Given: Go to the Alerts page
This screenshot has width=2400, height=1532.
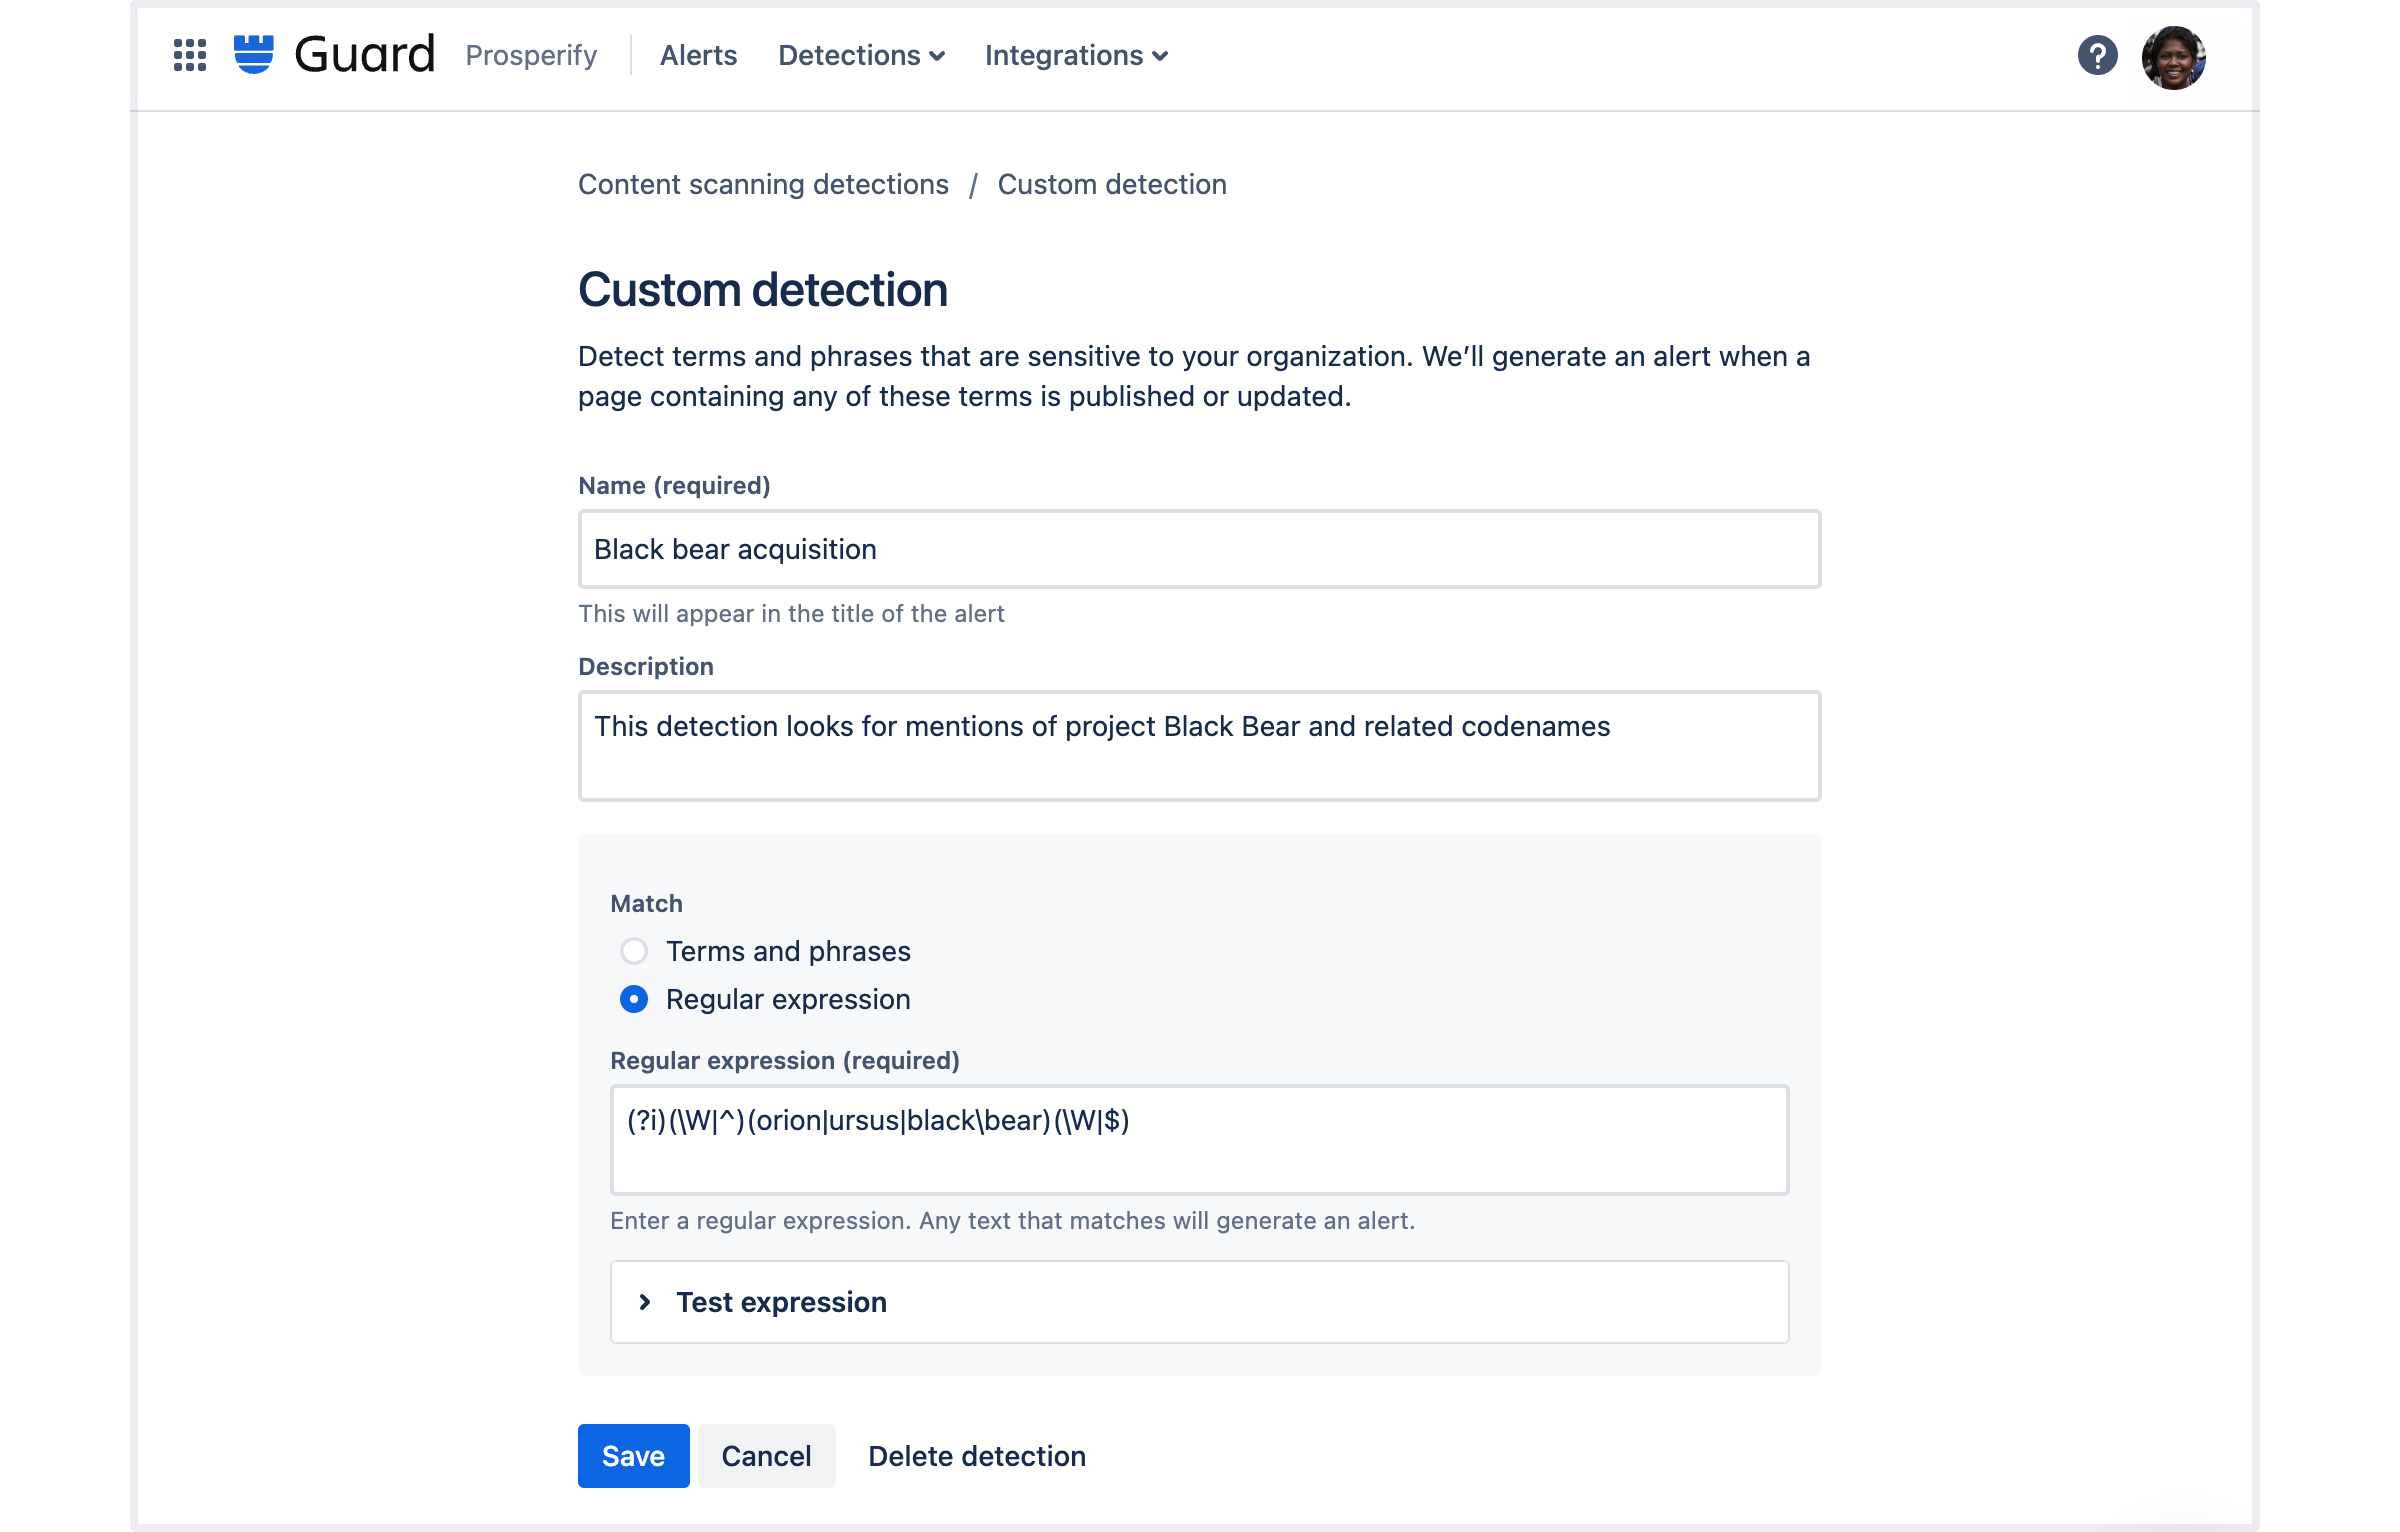Looking at the screenshot, I should pyautogui.click(x=698, y=56).
